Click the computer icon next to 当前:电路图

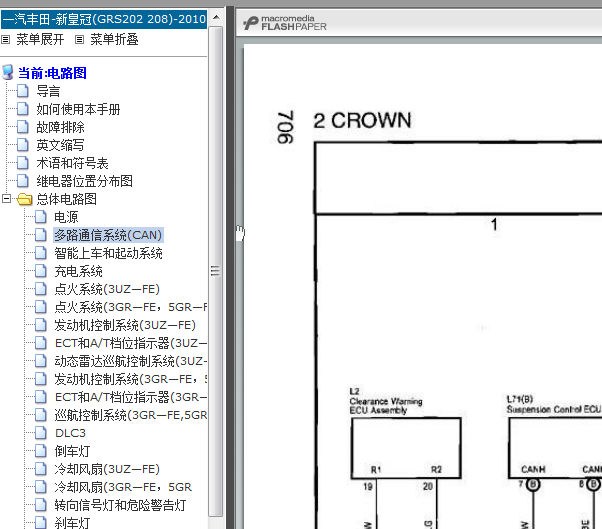pyautogui.click(x=8, y=73)
